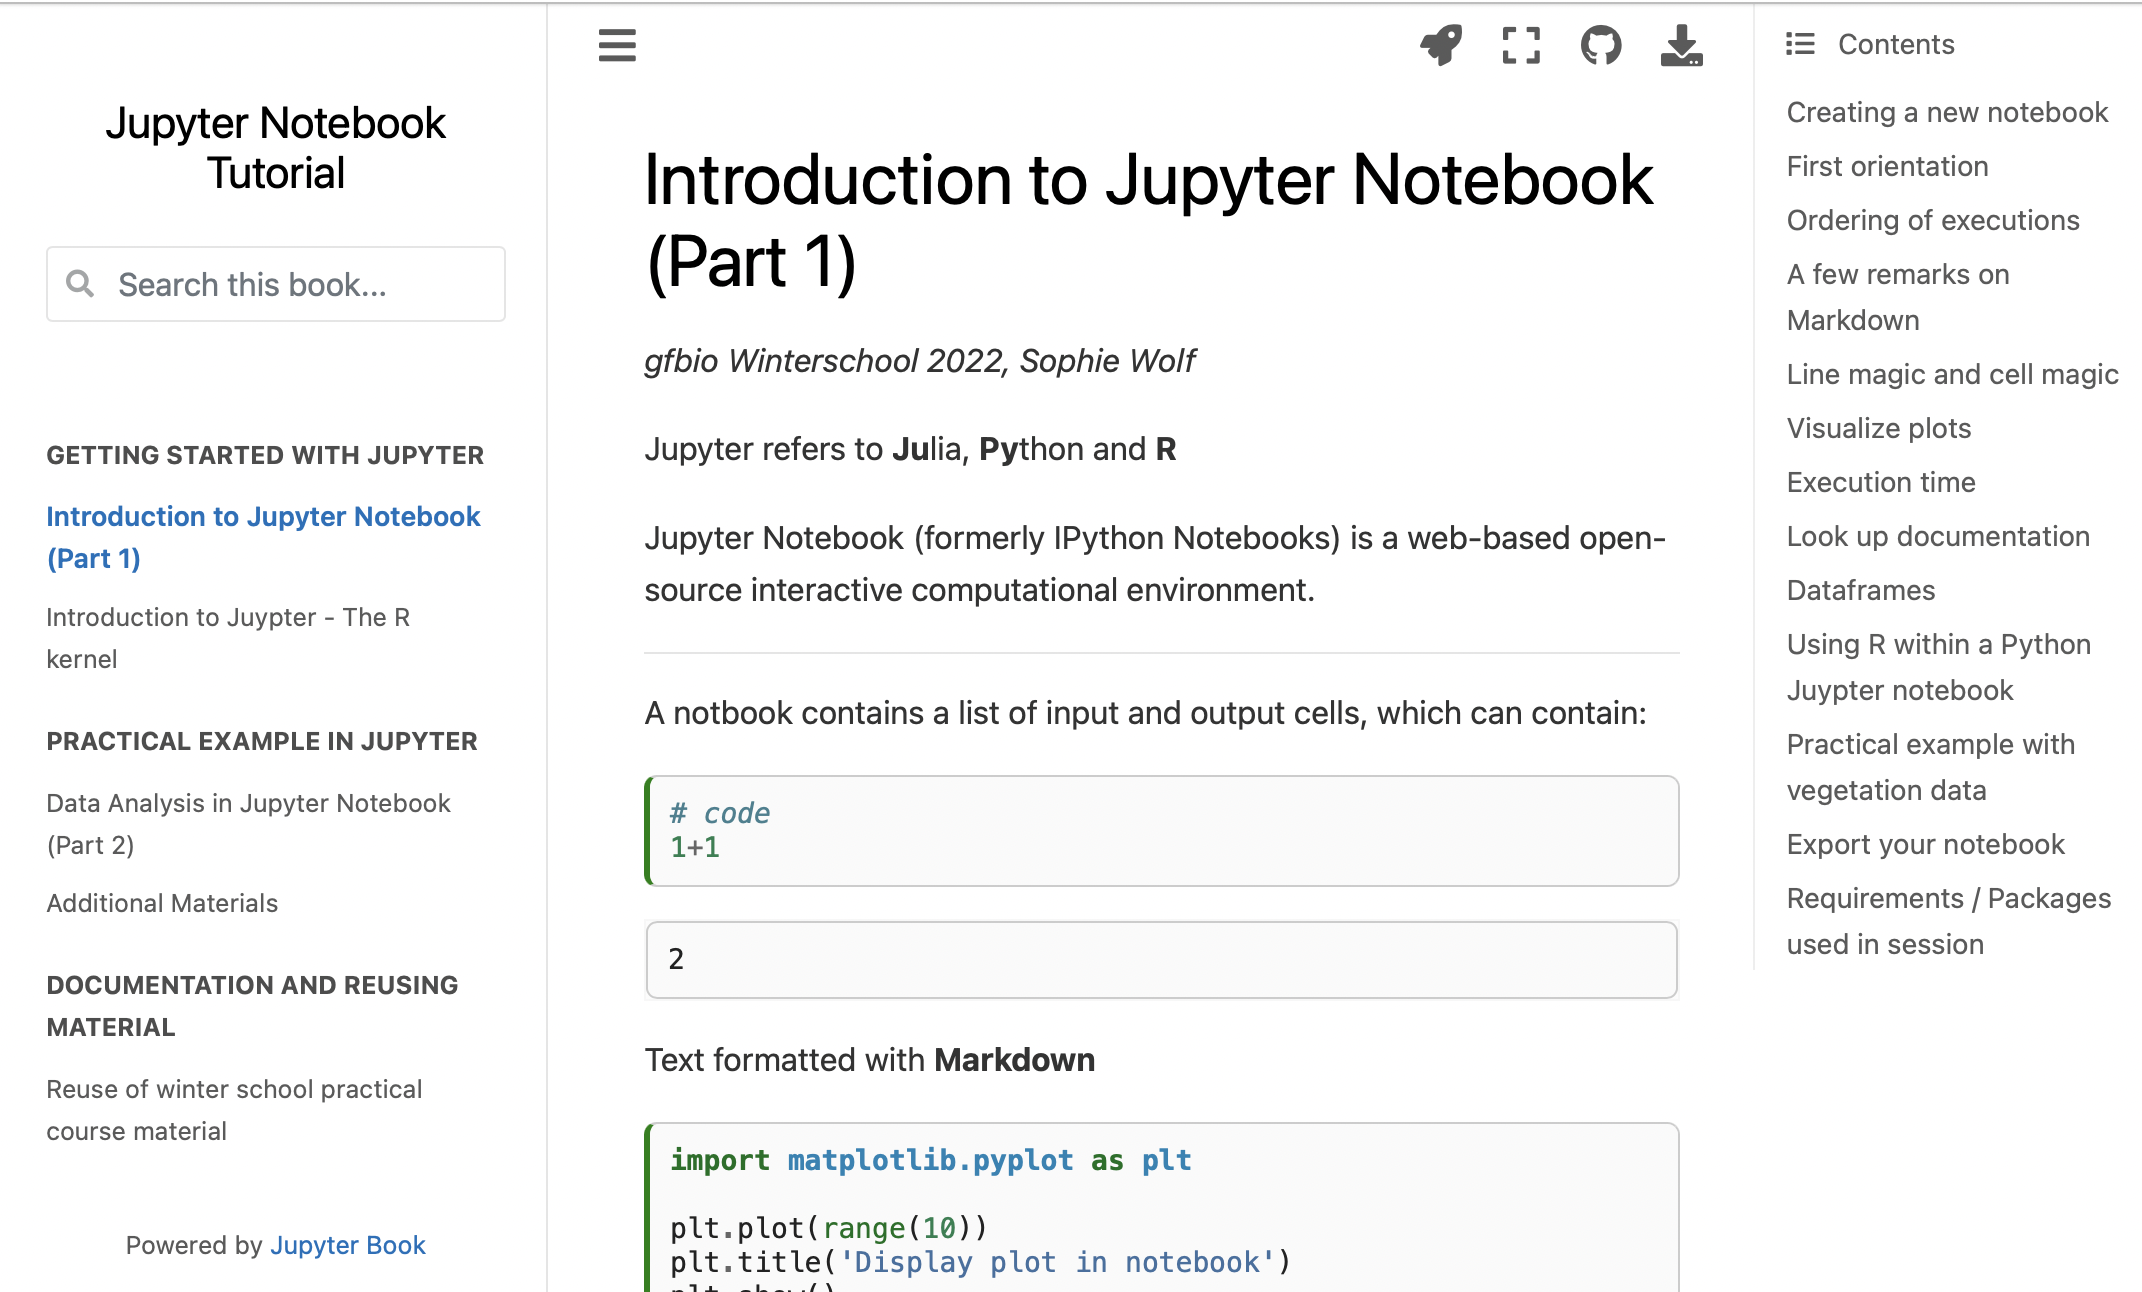Enter fullscreen mode with the expand icon
Screen dimensions: 2142x1292
[x=1521, y=45]
